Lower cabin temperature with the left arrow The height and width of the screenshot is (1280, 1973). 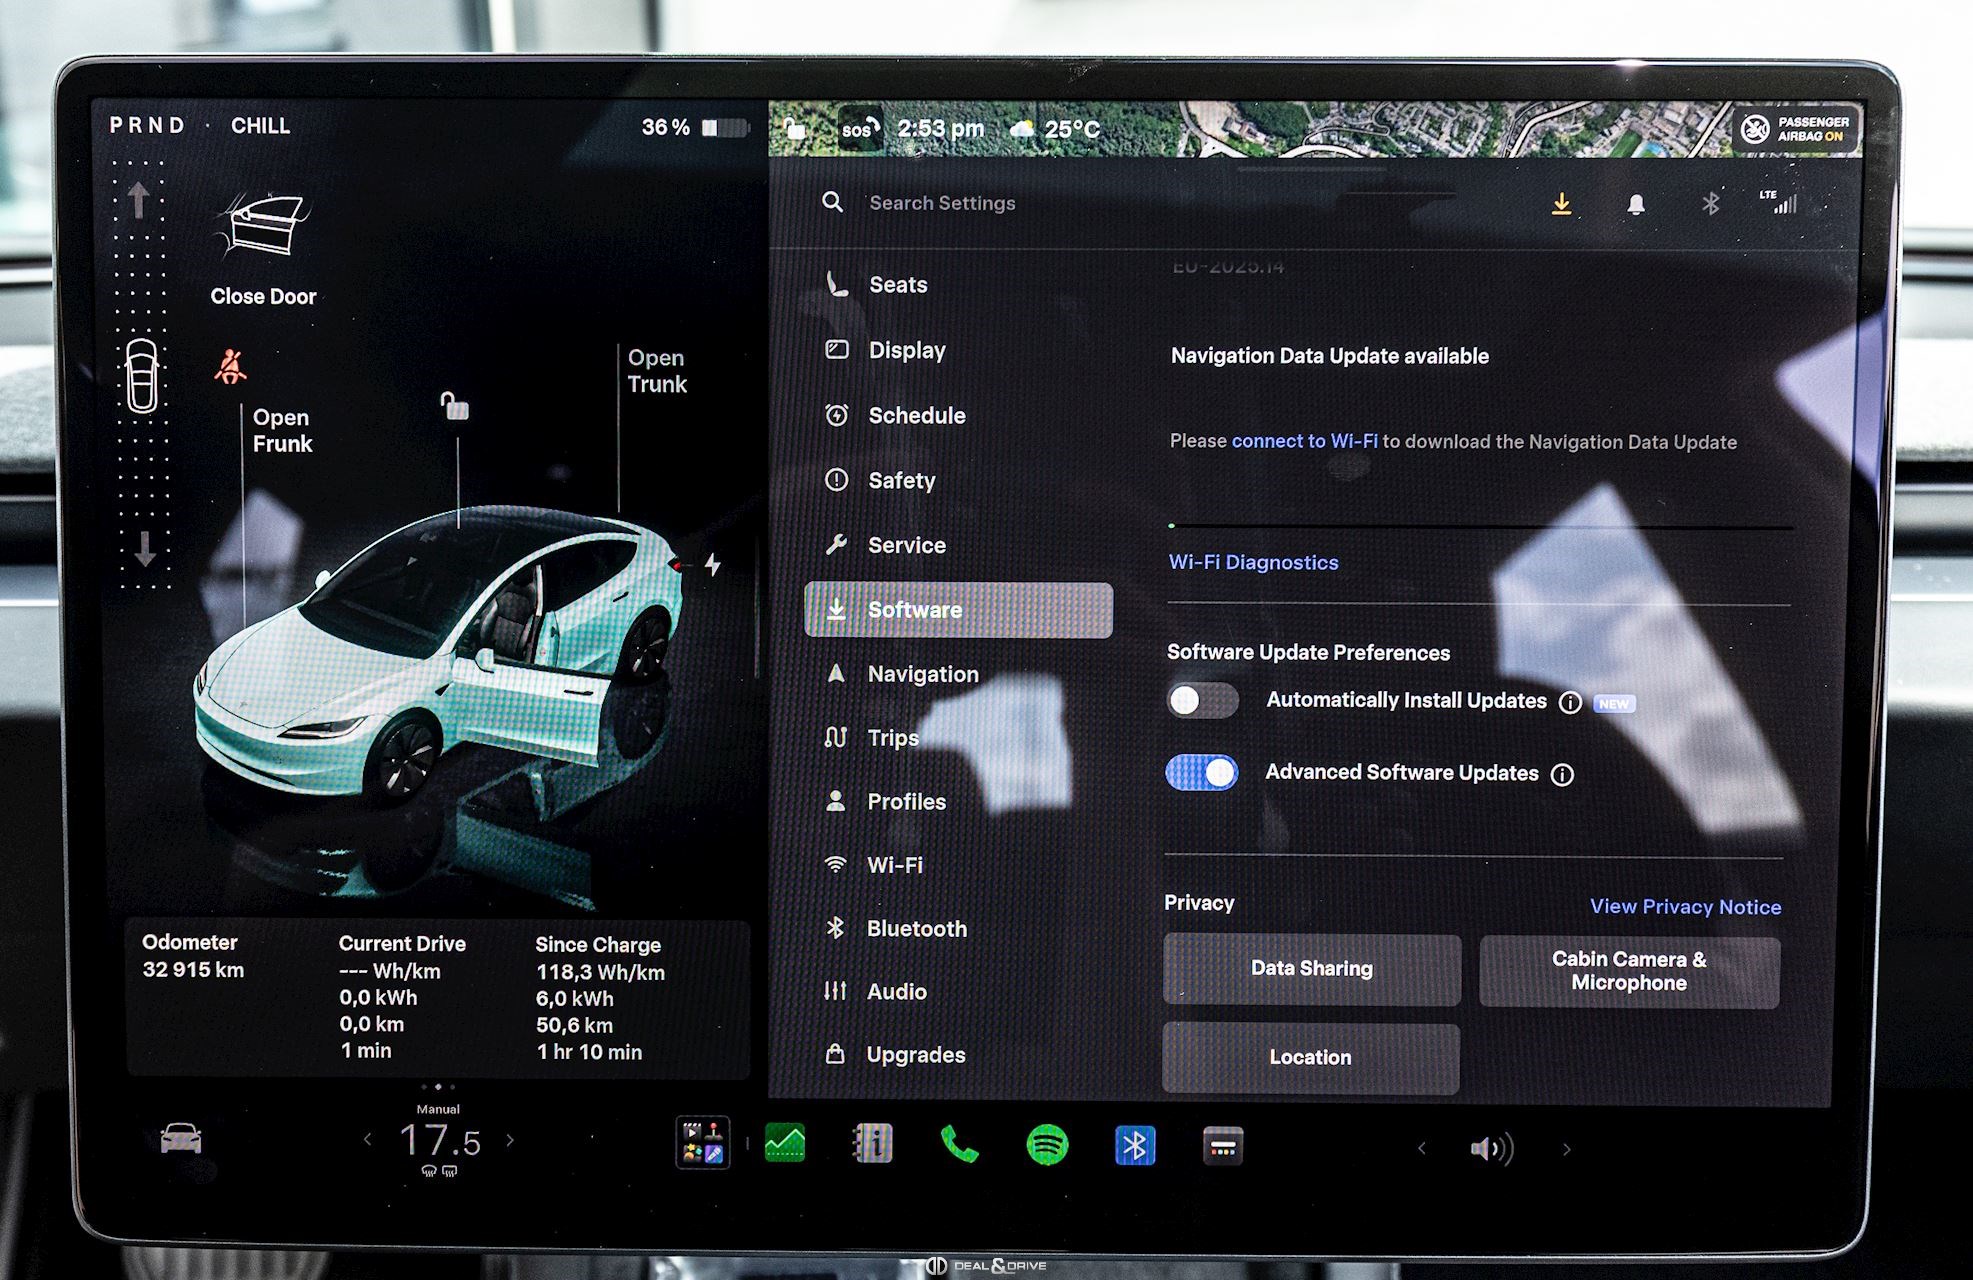[368, 1139]
